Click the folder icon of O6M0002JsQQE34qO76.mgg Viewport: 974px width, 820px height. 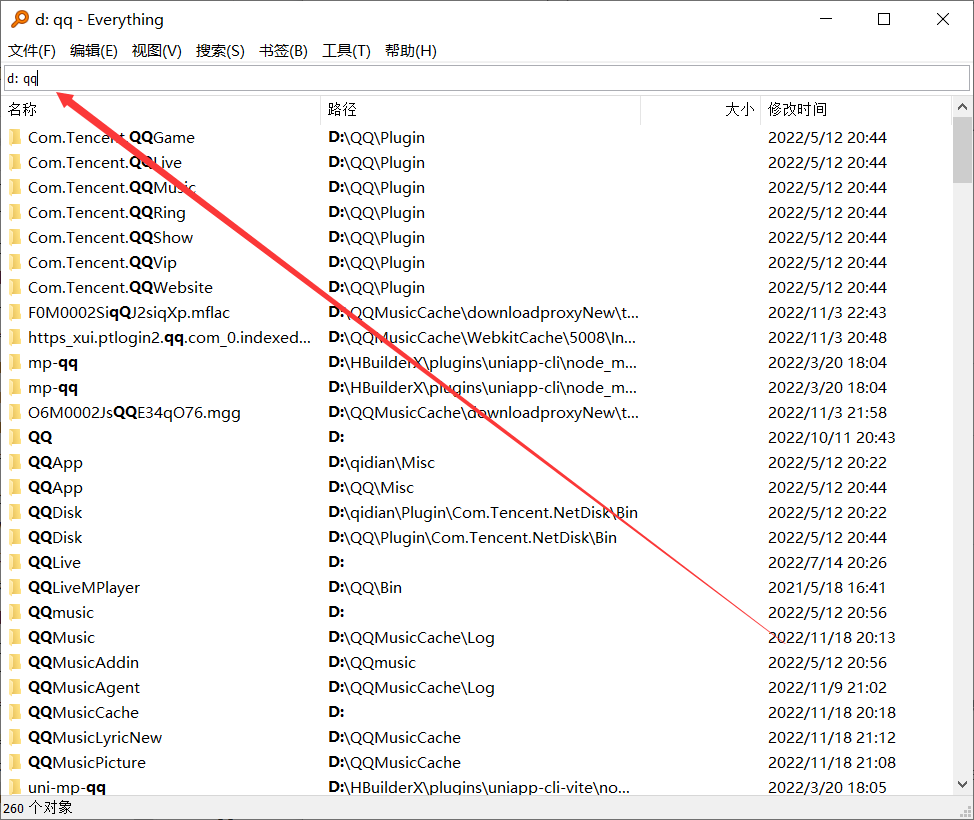click(x=16, y=412)
